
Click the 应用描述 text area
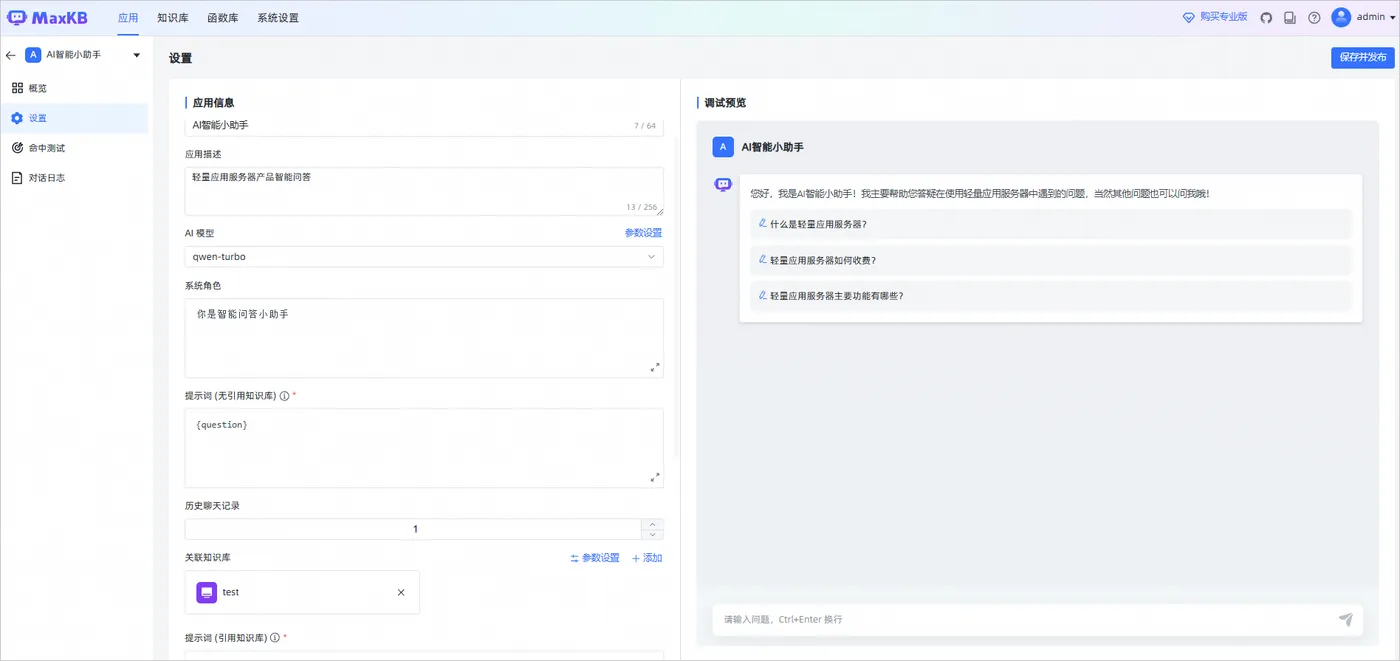424,191
